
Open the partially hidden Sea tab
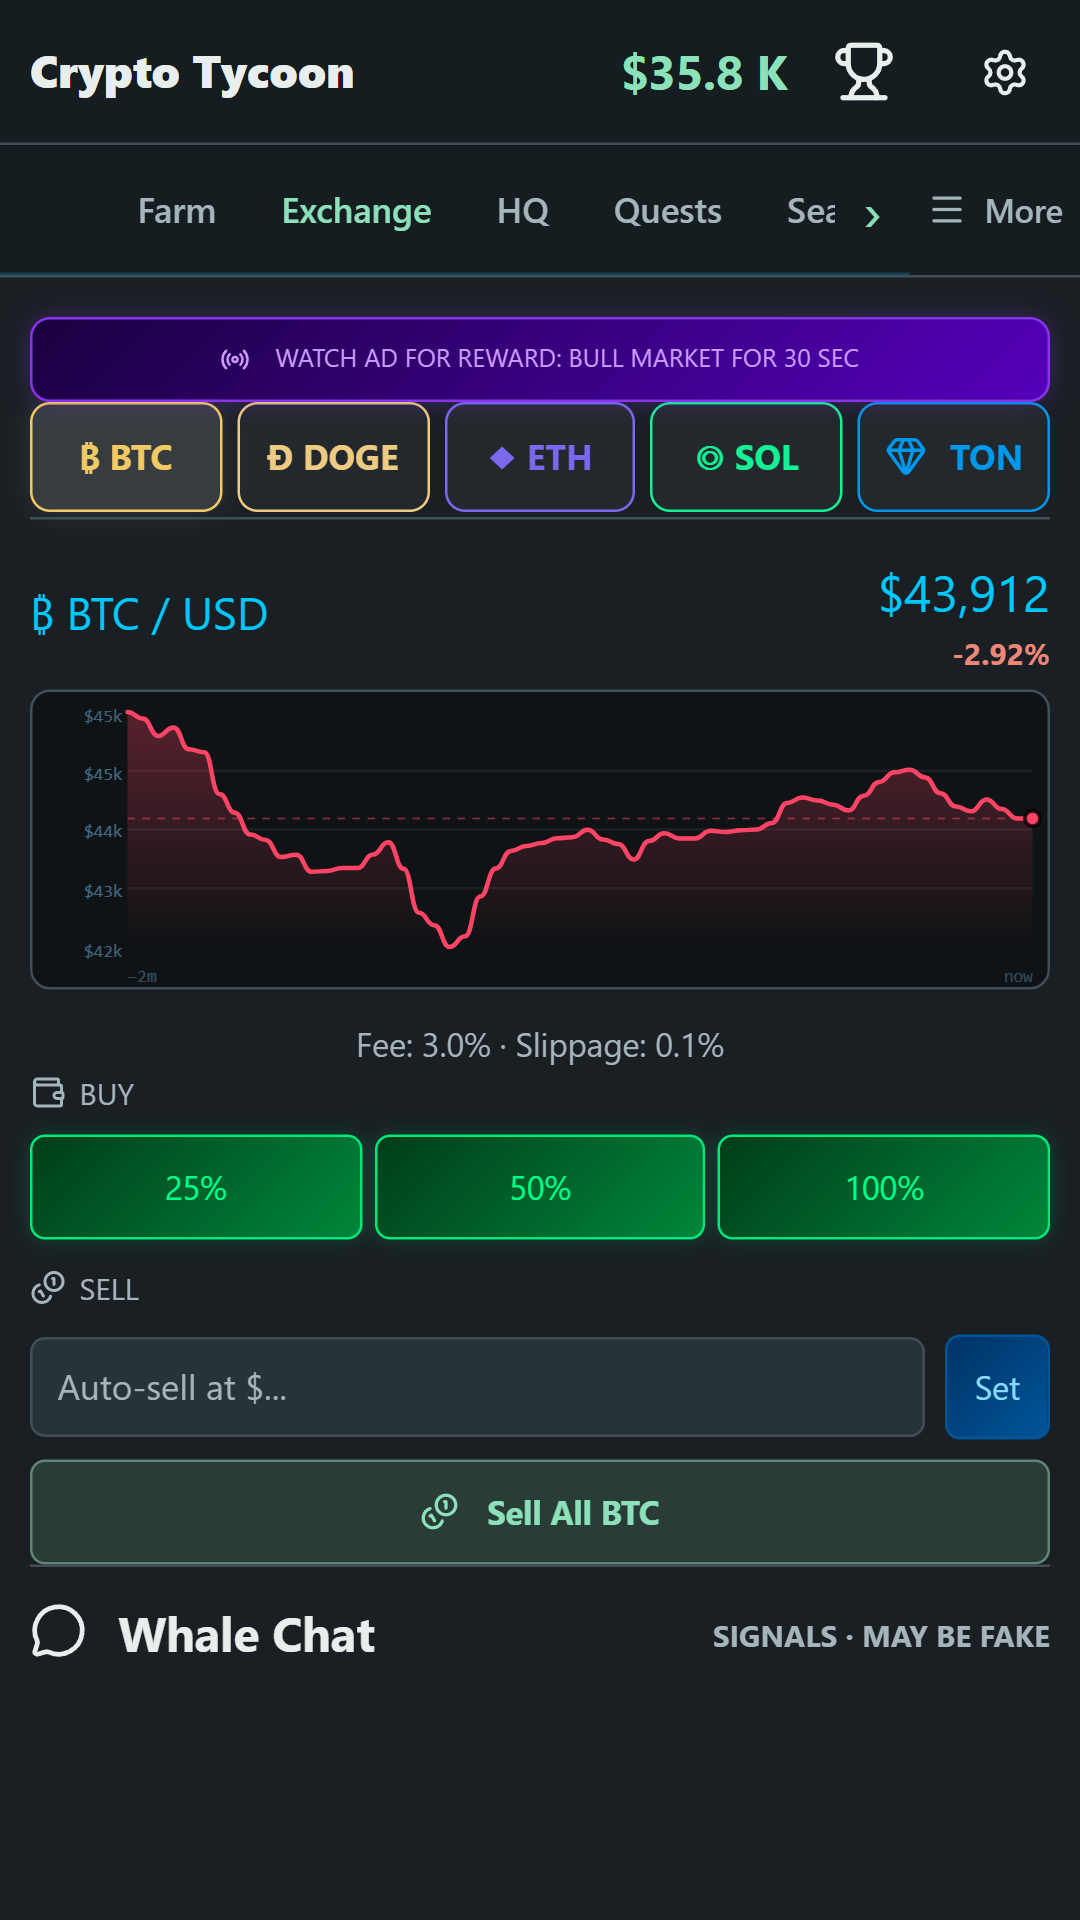(x=811, y=211)
